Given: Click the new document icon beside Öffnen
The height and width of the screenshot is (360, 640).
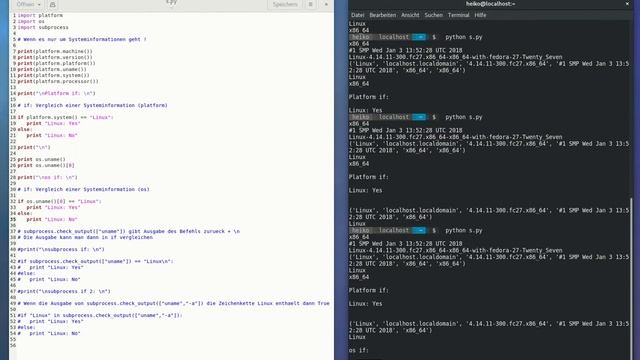Looking at the screenshot, I should click(52, 4).
